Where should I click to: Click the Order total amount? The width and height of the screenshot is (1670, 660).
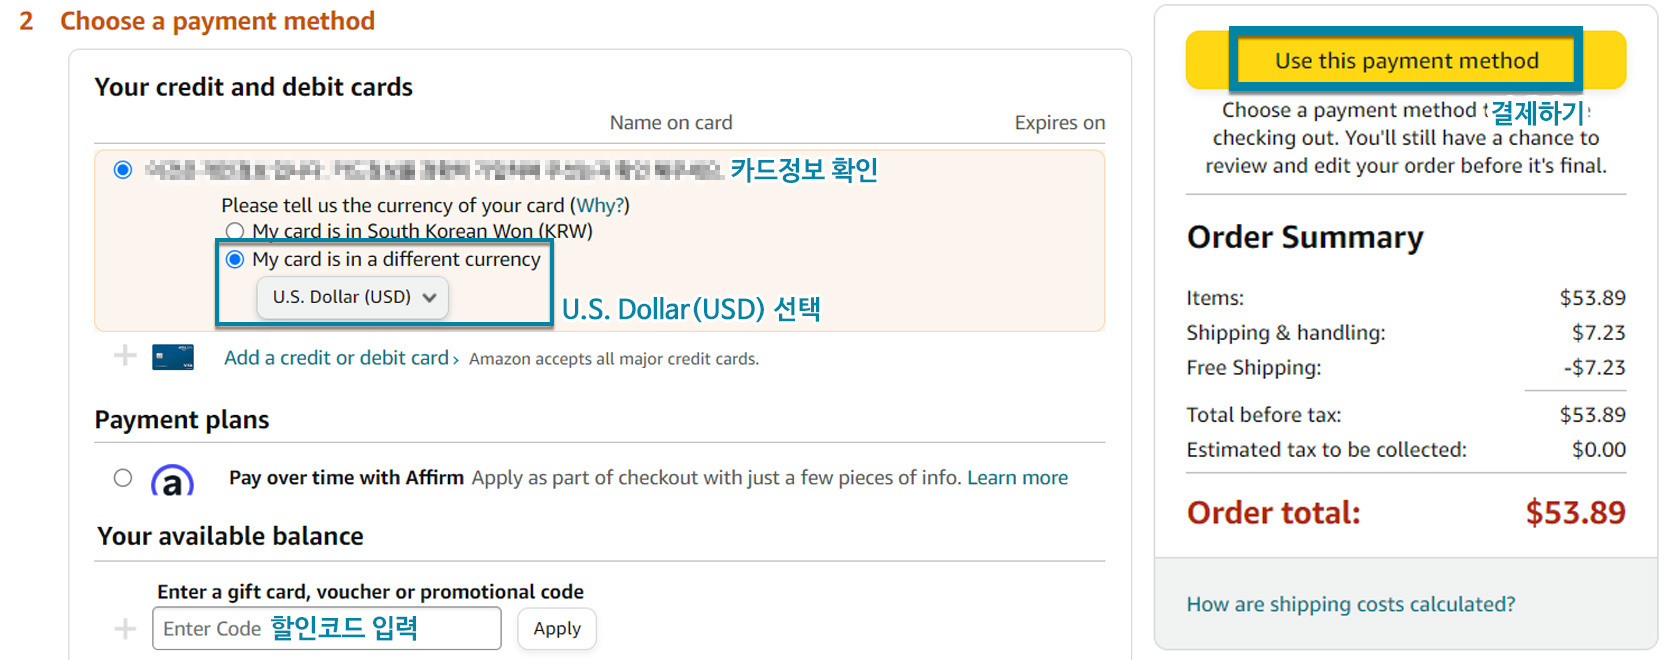[1576, 512]
